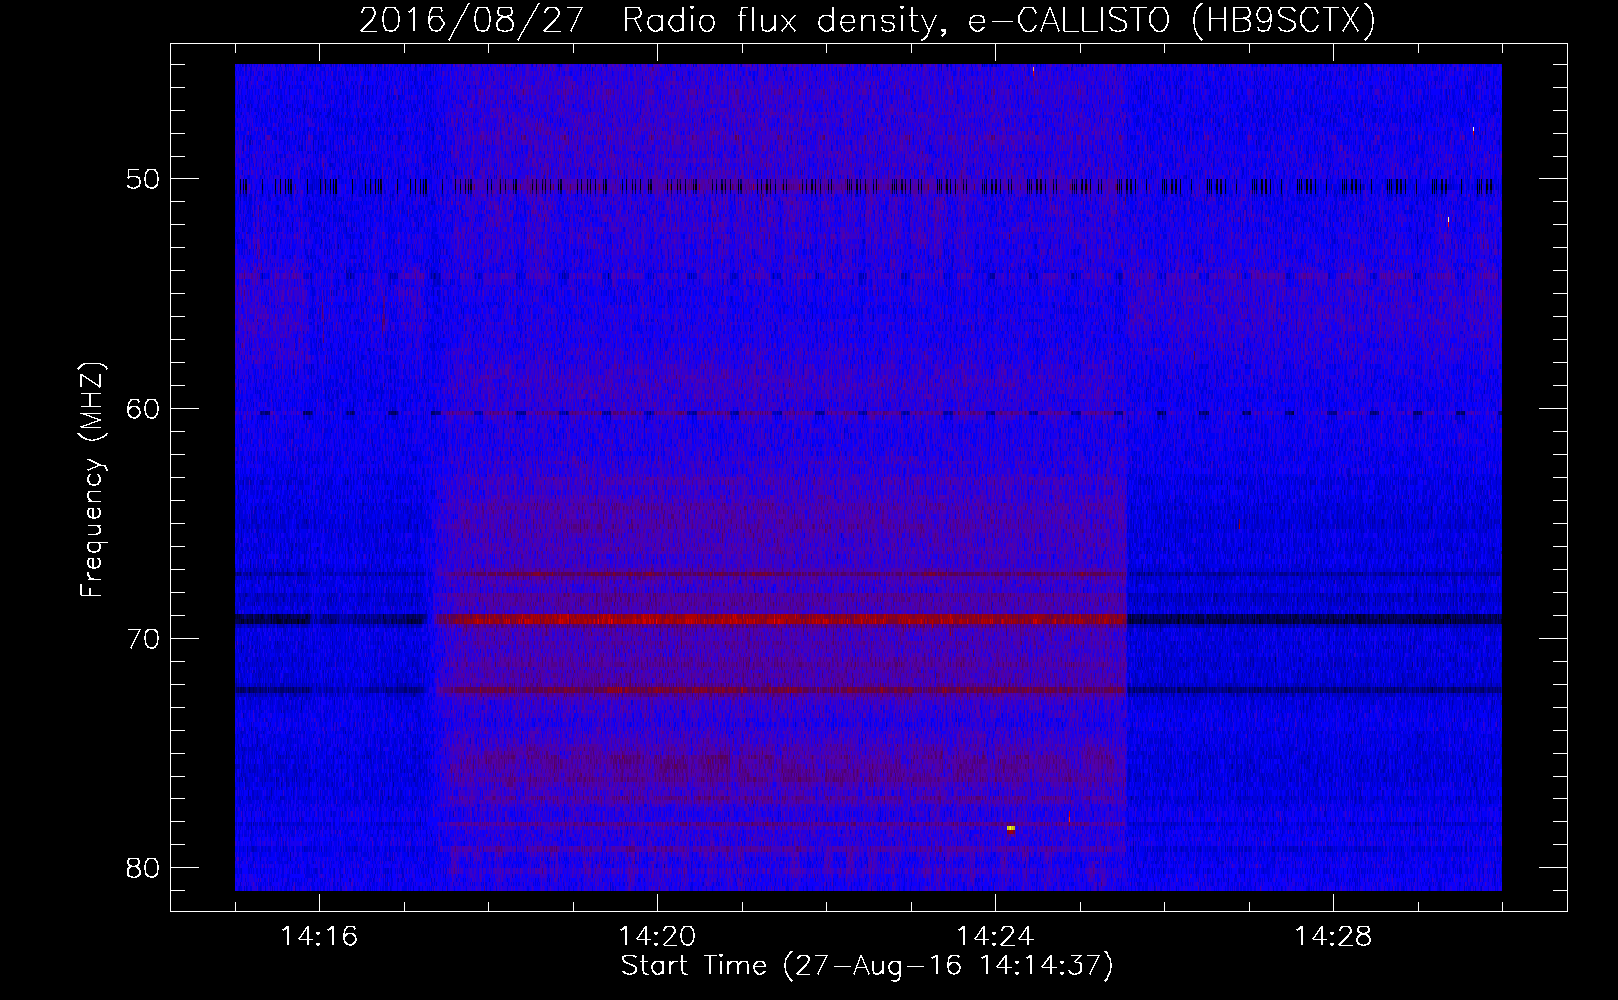
Task: Click the '80' frequency tick label
Action: tap(144, 867)
